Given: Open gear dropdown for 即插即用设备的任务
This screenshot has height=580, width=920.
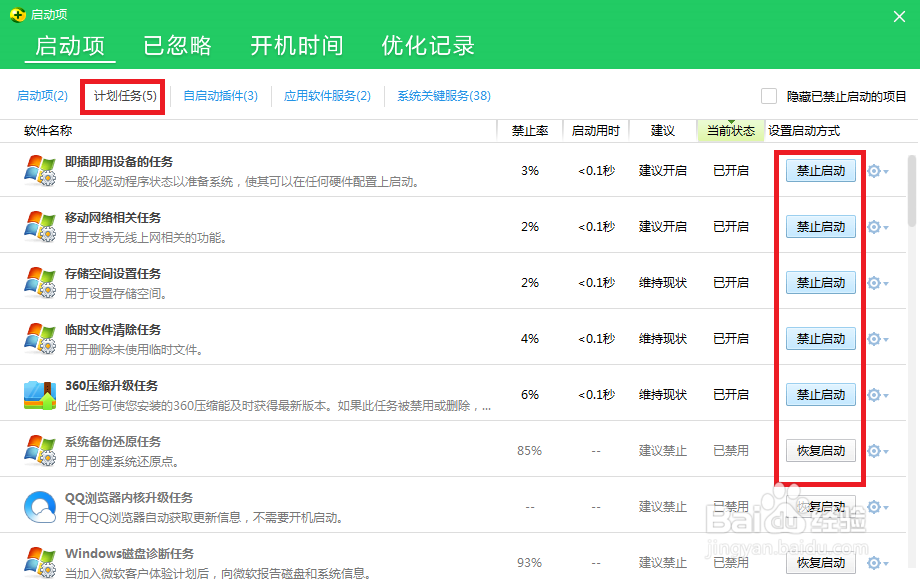Looking at the screenshot, I should [877, 171].
